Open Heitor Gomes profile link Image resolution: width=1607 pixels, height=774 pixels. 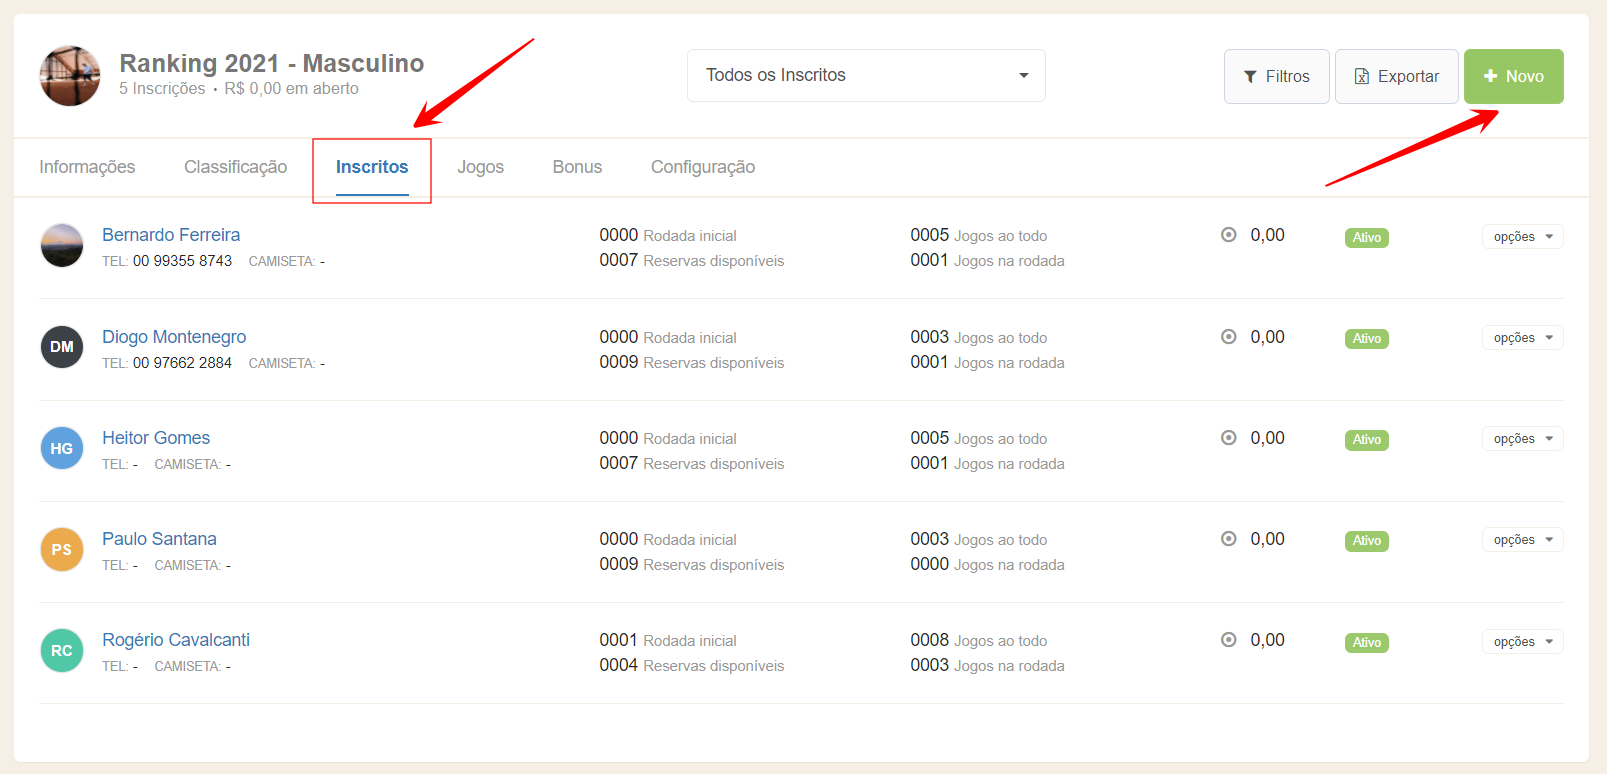tap(156, 438)
